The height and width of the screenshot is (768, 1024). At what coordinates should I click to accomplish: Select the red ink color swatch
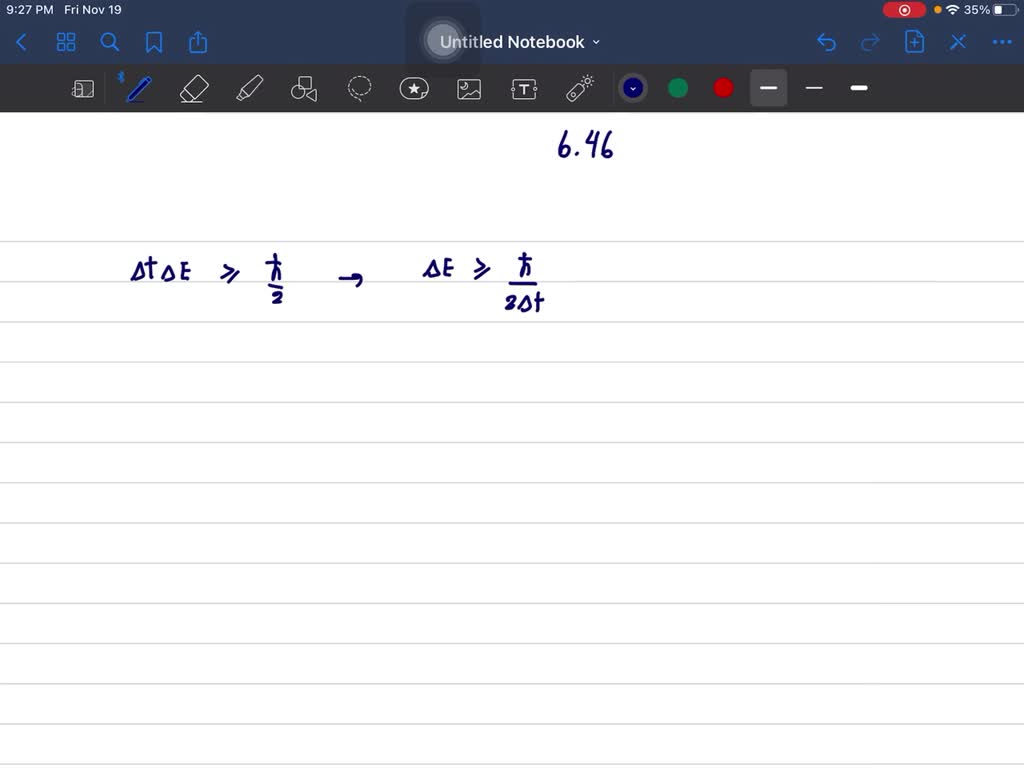click(x=722, y=88)
